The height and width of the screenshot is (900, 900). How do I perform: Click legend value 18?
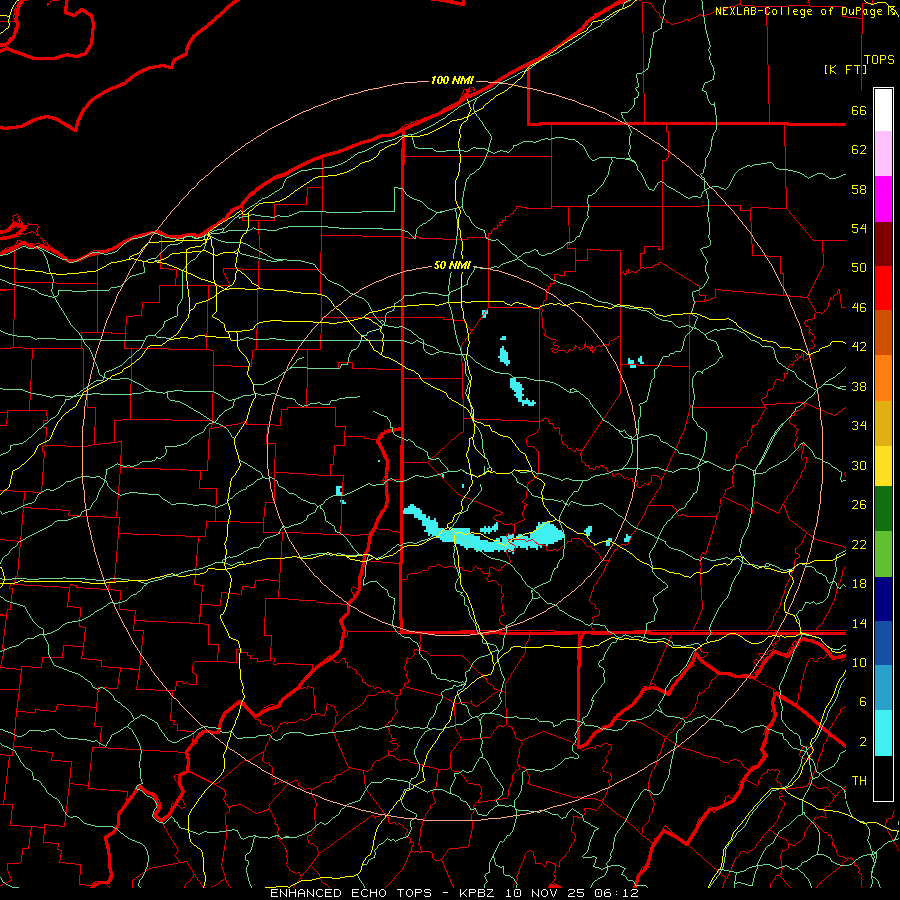(x=859, y=584)
